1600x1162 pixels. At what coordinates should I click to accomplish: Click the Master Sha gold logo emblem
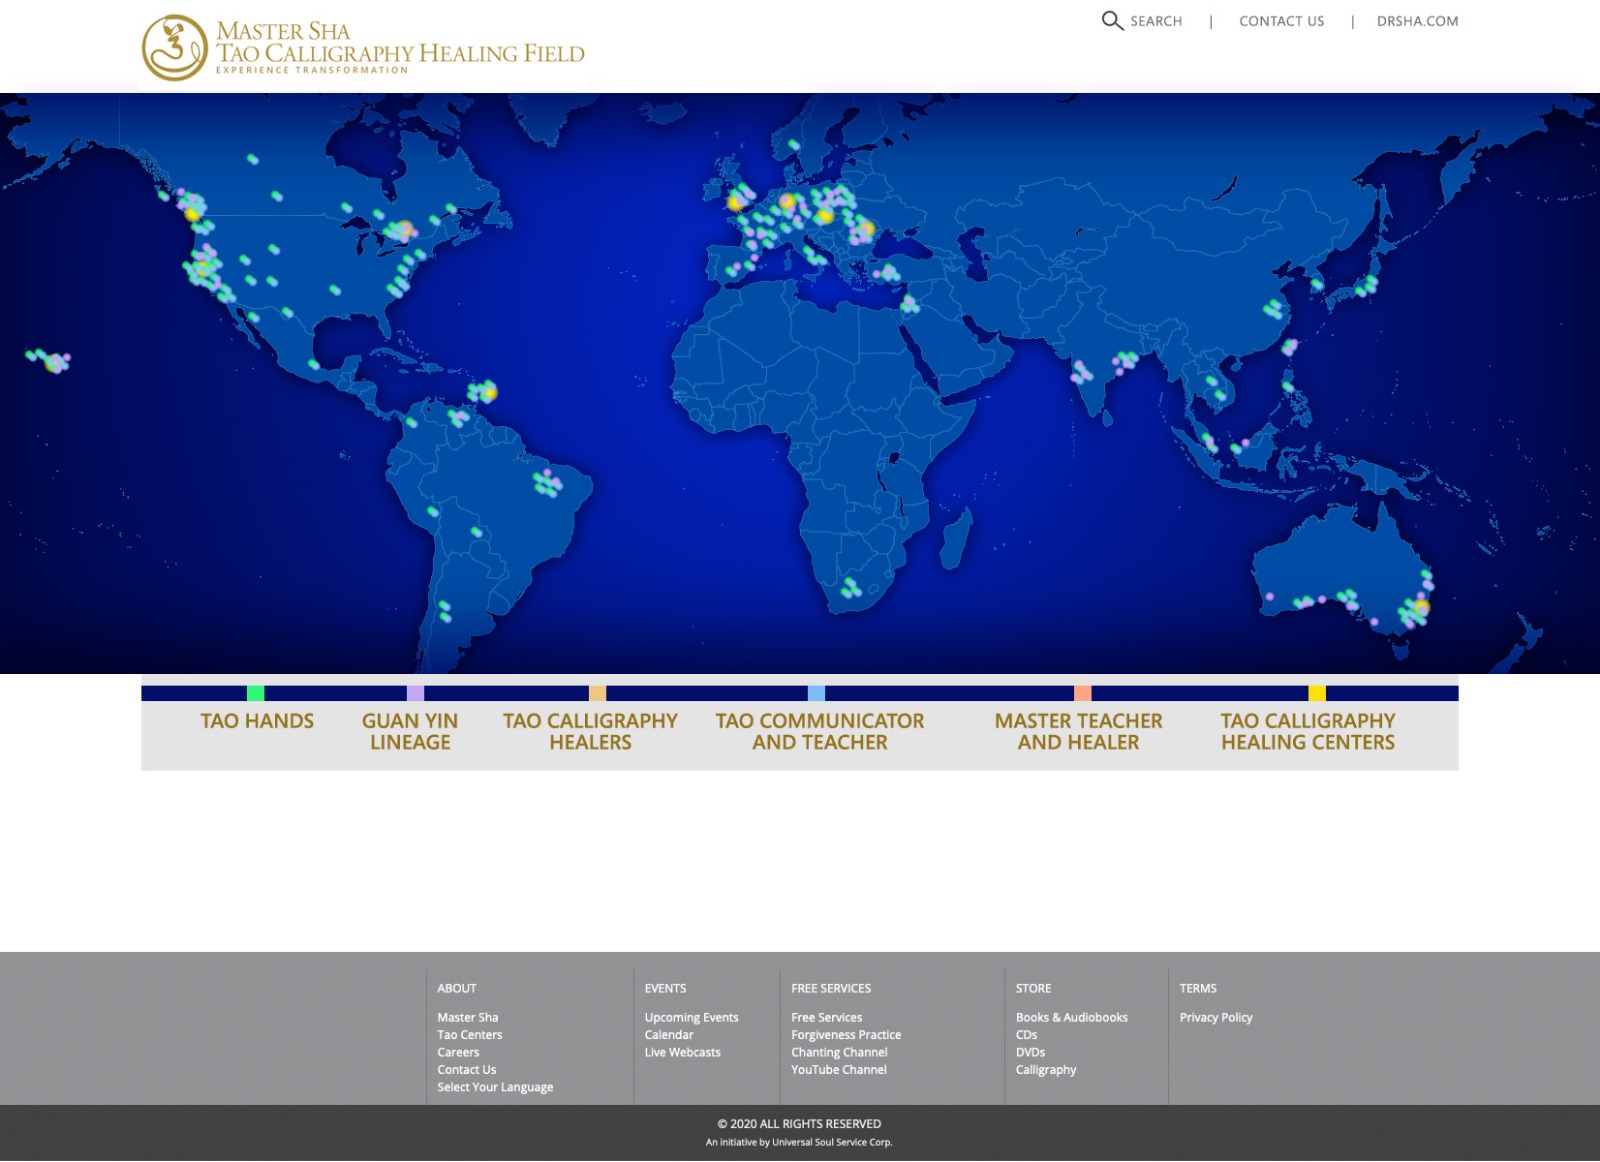(174, 47)
